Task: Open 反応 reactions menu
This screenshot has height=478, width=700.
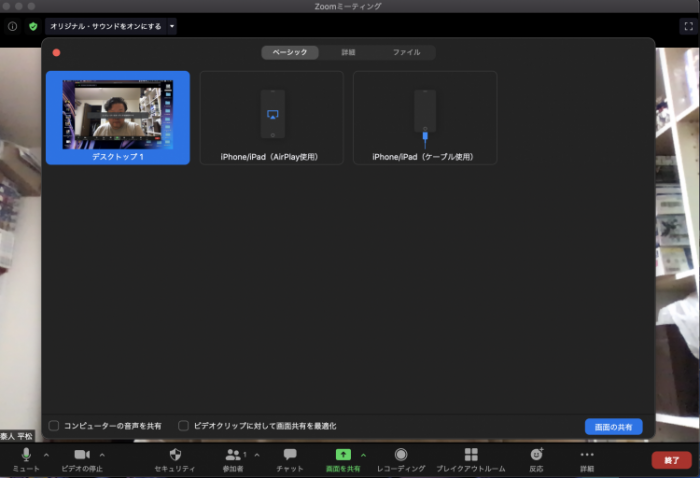Action: tap(537, 460)
